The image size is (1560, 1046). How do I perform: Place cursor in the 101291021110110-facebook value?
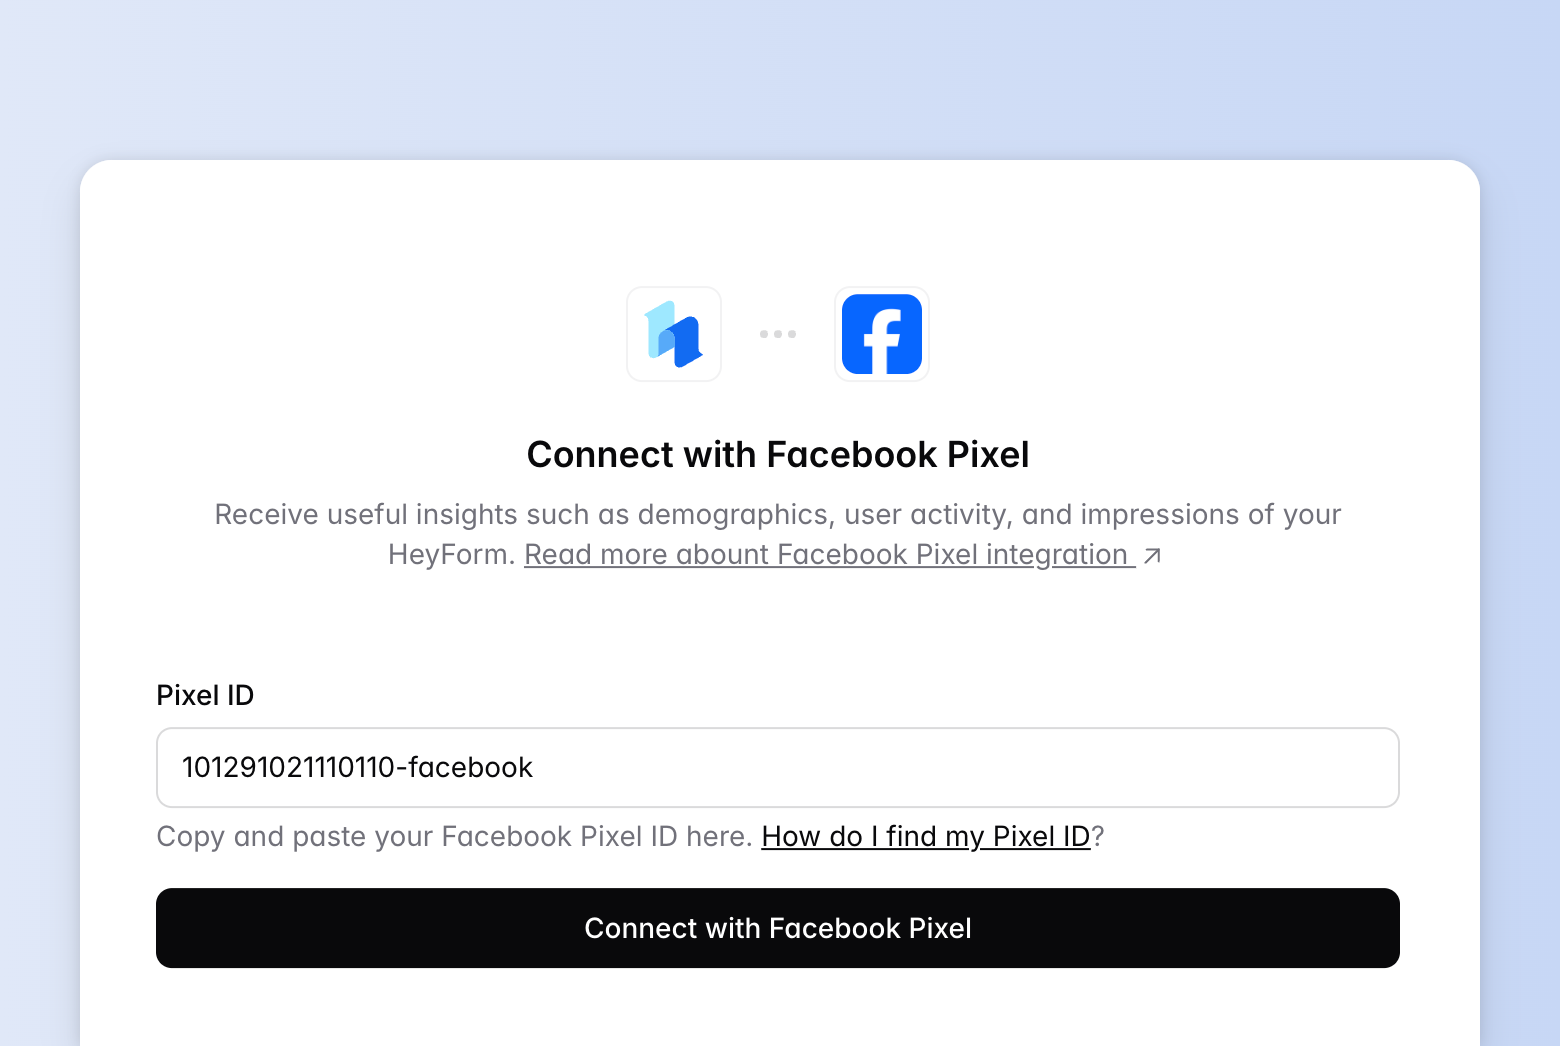point(357,767)
